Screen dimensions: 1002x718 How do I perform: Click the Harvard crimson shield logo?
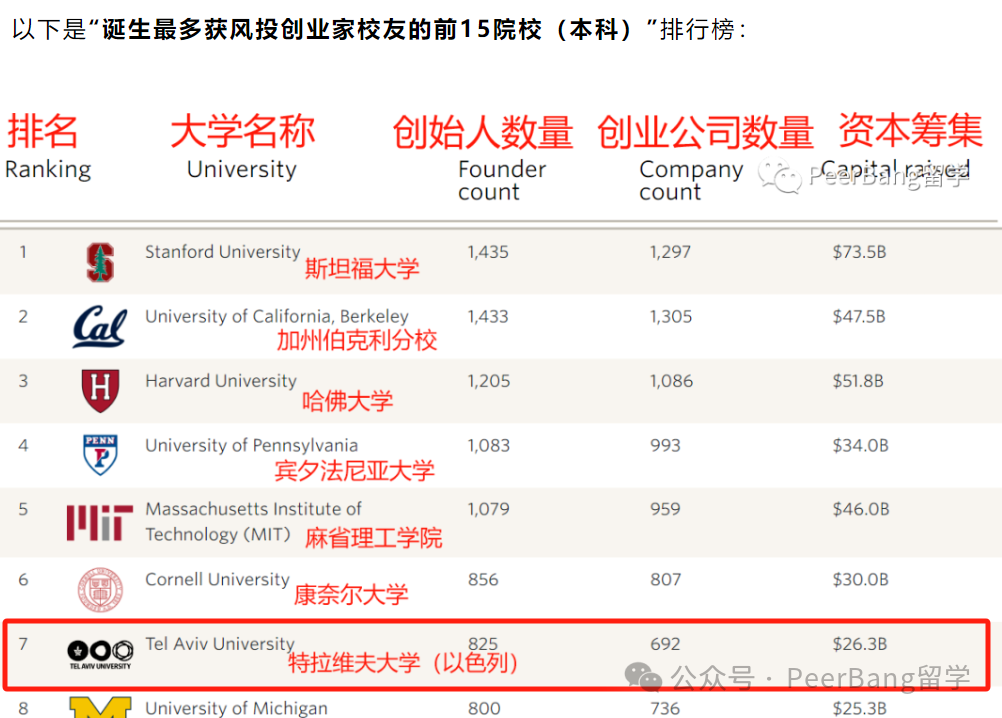pyautogui.click(x=100, y=391)
